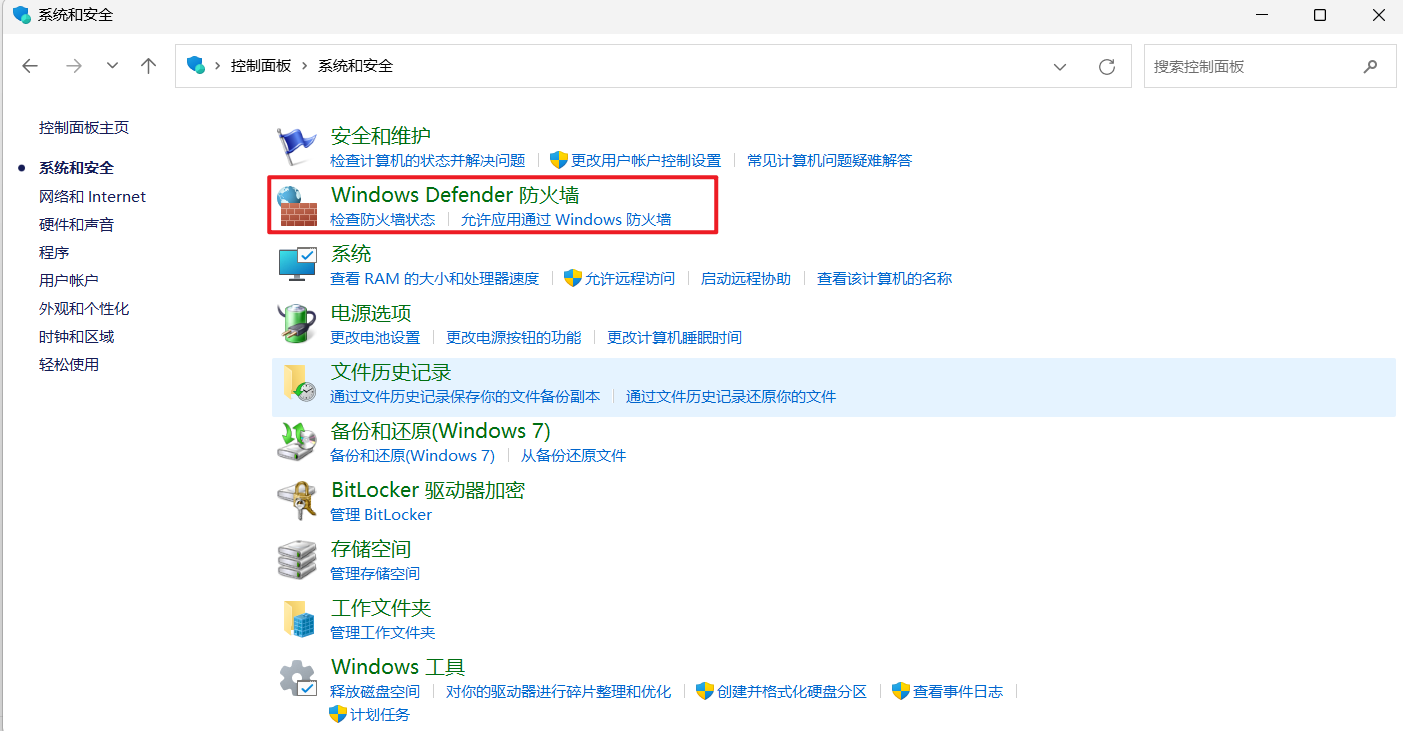This screenshot has height=731, width=1403.
Task: Select 用户帐户 in sidebar
Action: (x=69, y=280)
